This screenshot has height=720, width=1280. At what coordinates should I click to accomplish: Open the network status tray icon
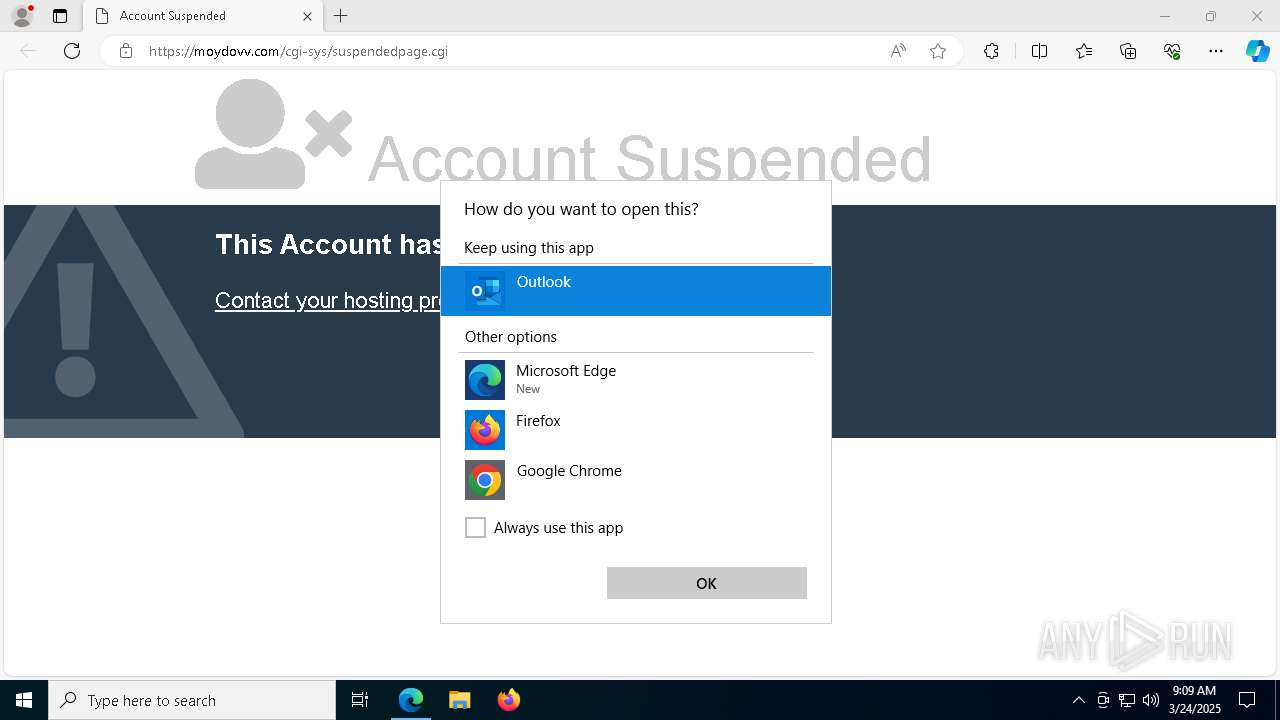[x=1127, y=700]
